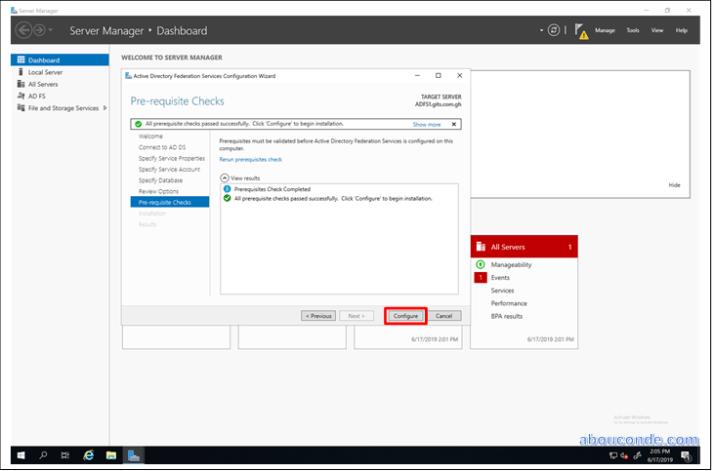The image size is (714, 471).
Task: Open Internet Explorer from the taskbar
Action: [x=88, y=455]
